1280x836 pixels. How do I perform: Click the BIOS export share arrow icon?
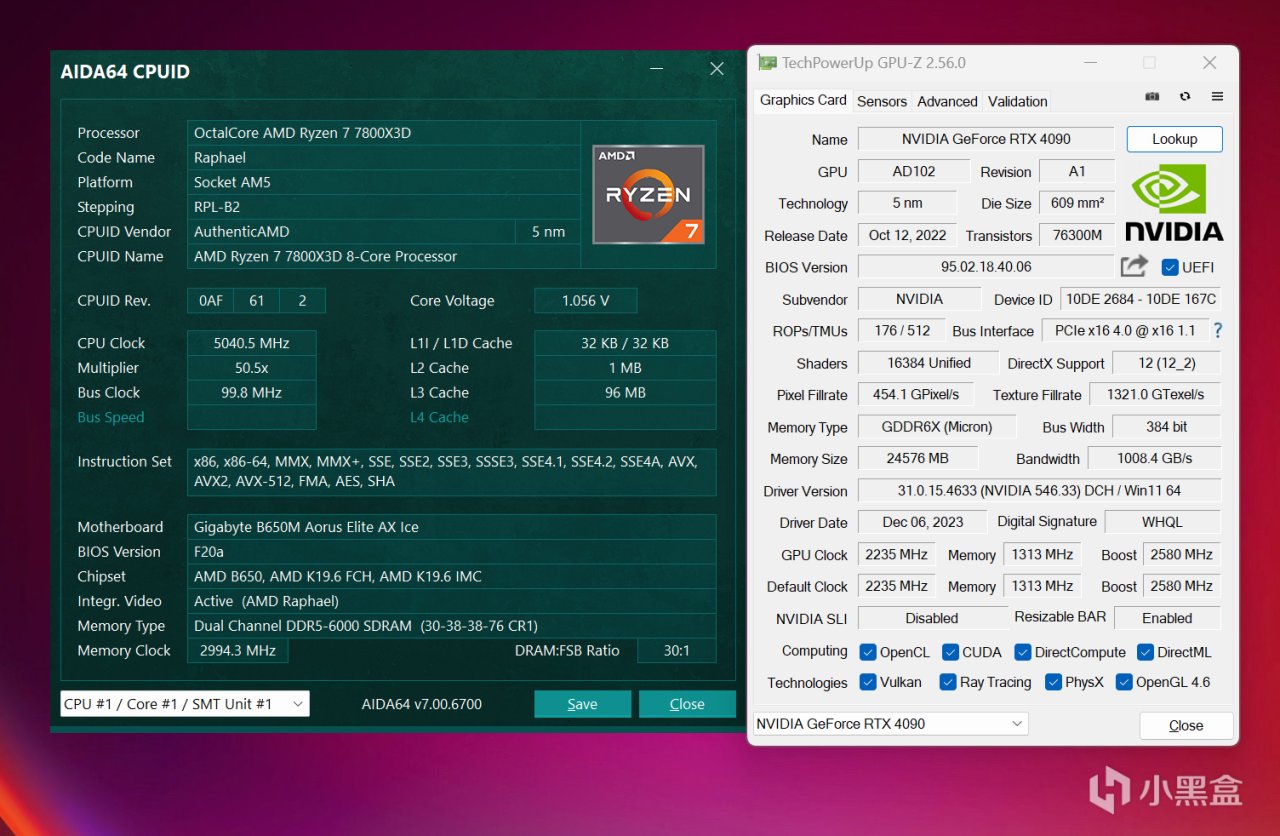tap(1134, 266)
